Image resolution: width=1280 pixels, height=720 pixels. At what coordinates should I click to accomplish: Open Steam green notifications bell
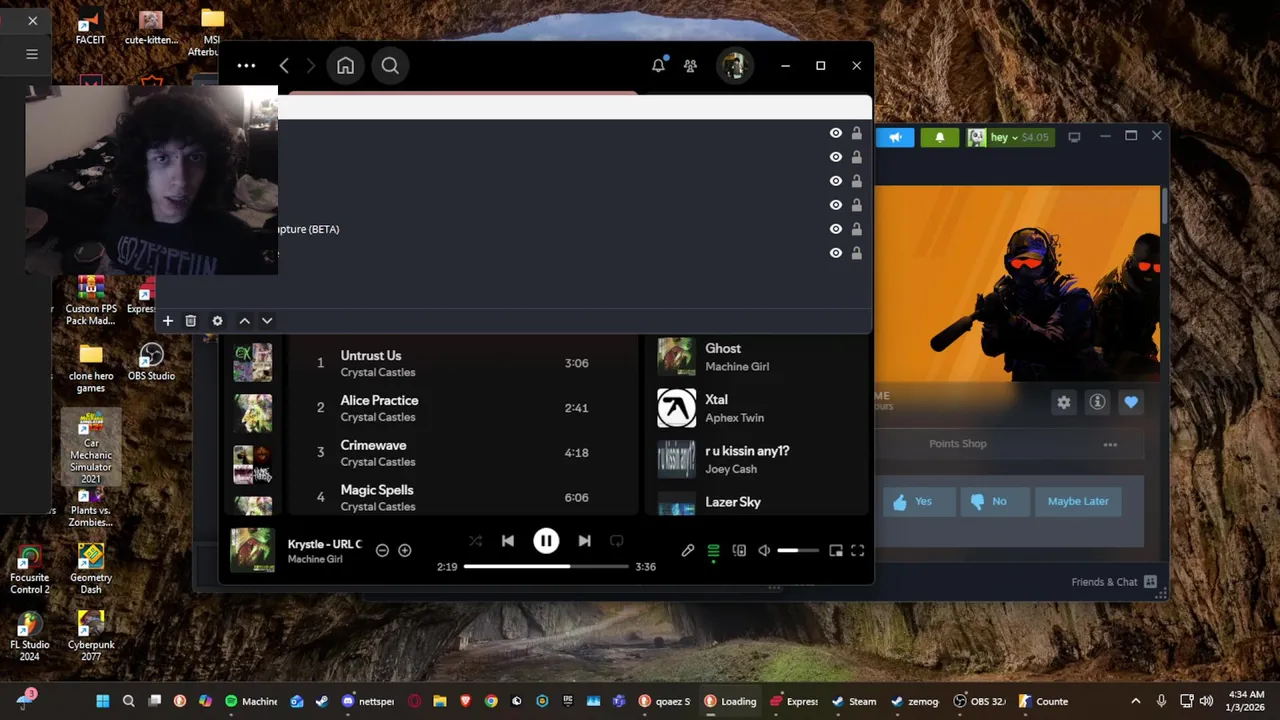pos(939,137)
